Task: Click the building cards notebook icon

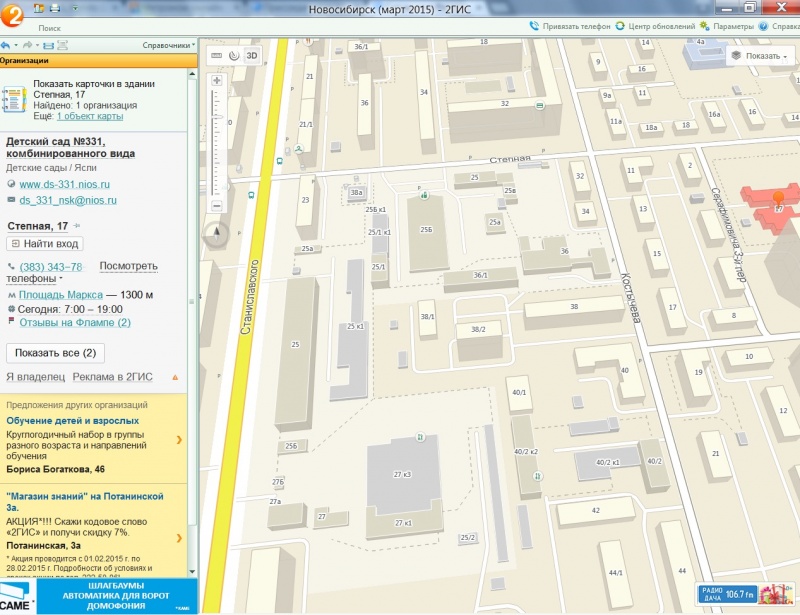Action: tap(14, 99)
